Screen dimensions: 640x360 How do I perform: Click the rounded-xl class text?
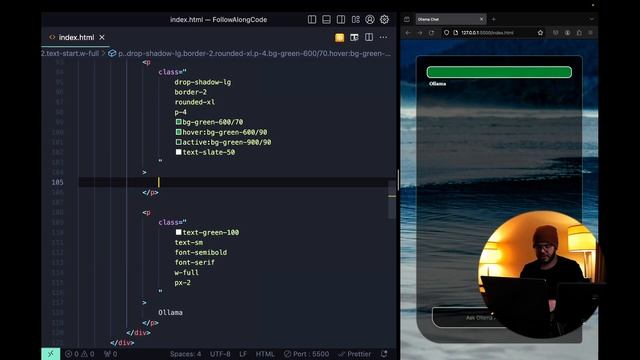click(x=195, y=102)
